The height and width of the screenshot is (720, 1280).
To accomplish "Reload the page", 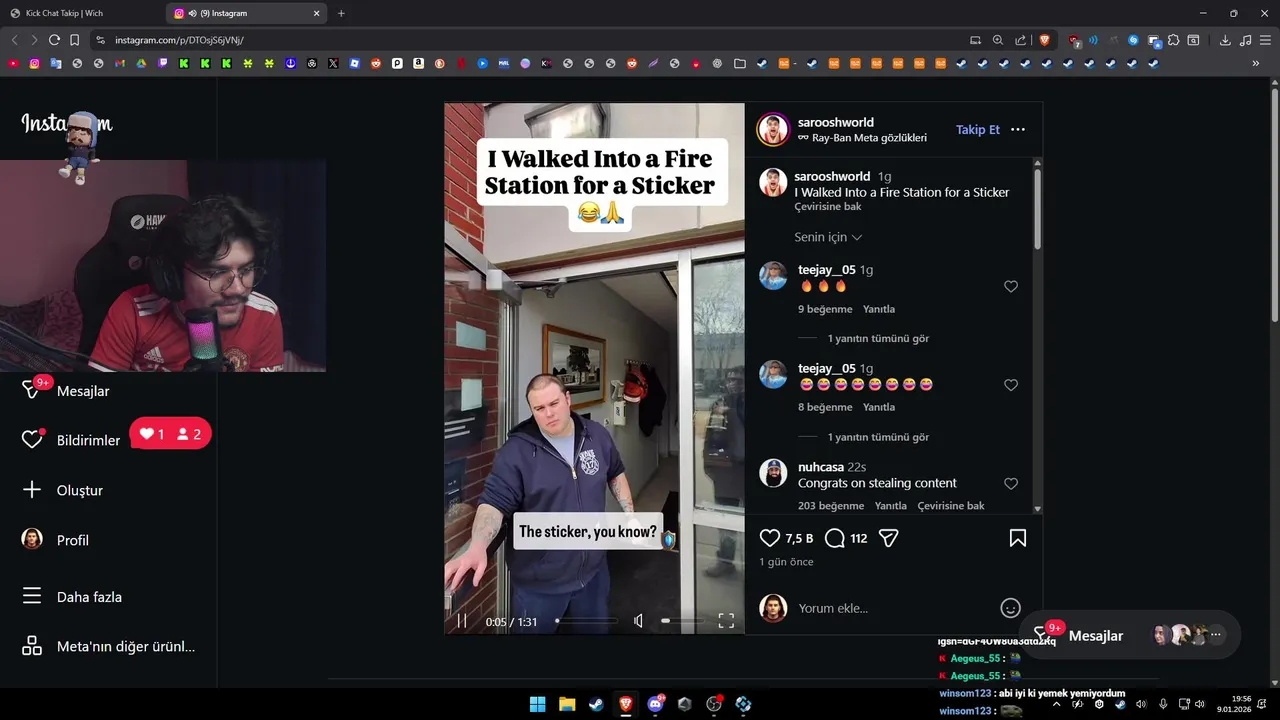I will (54, 40).
